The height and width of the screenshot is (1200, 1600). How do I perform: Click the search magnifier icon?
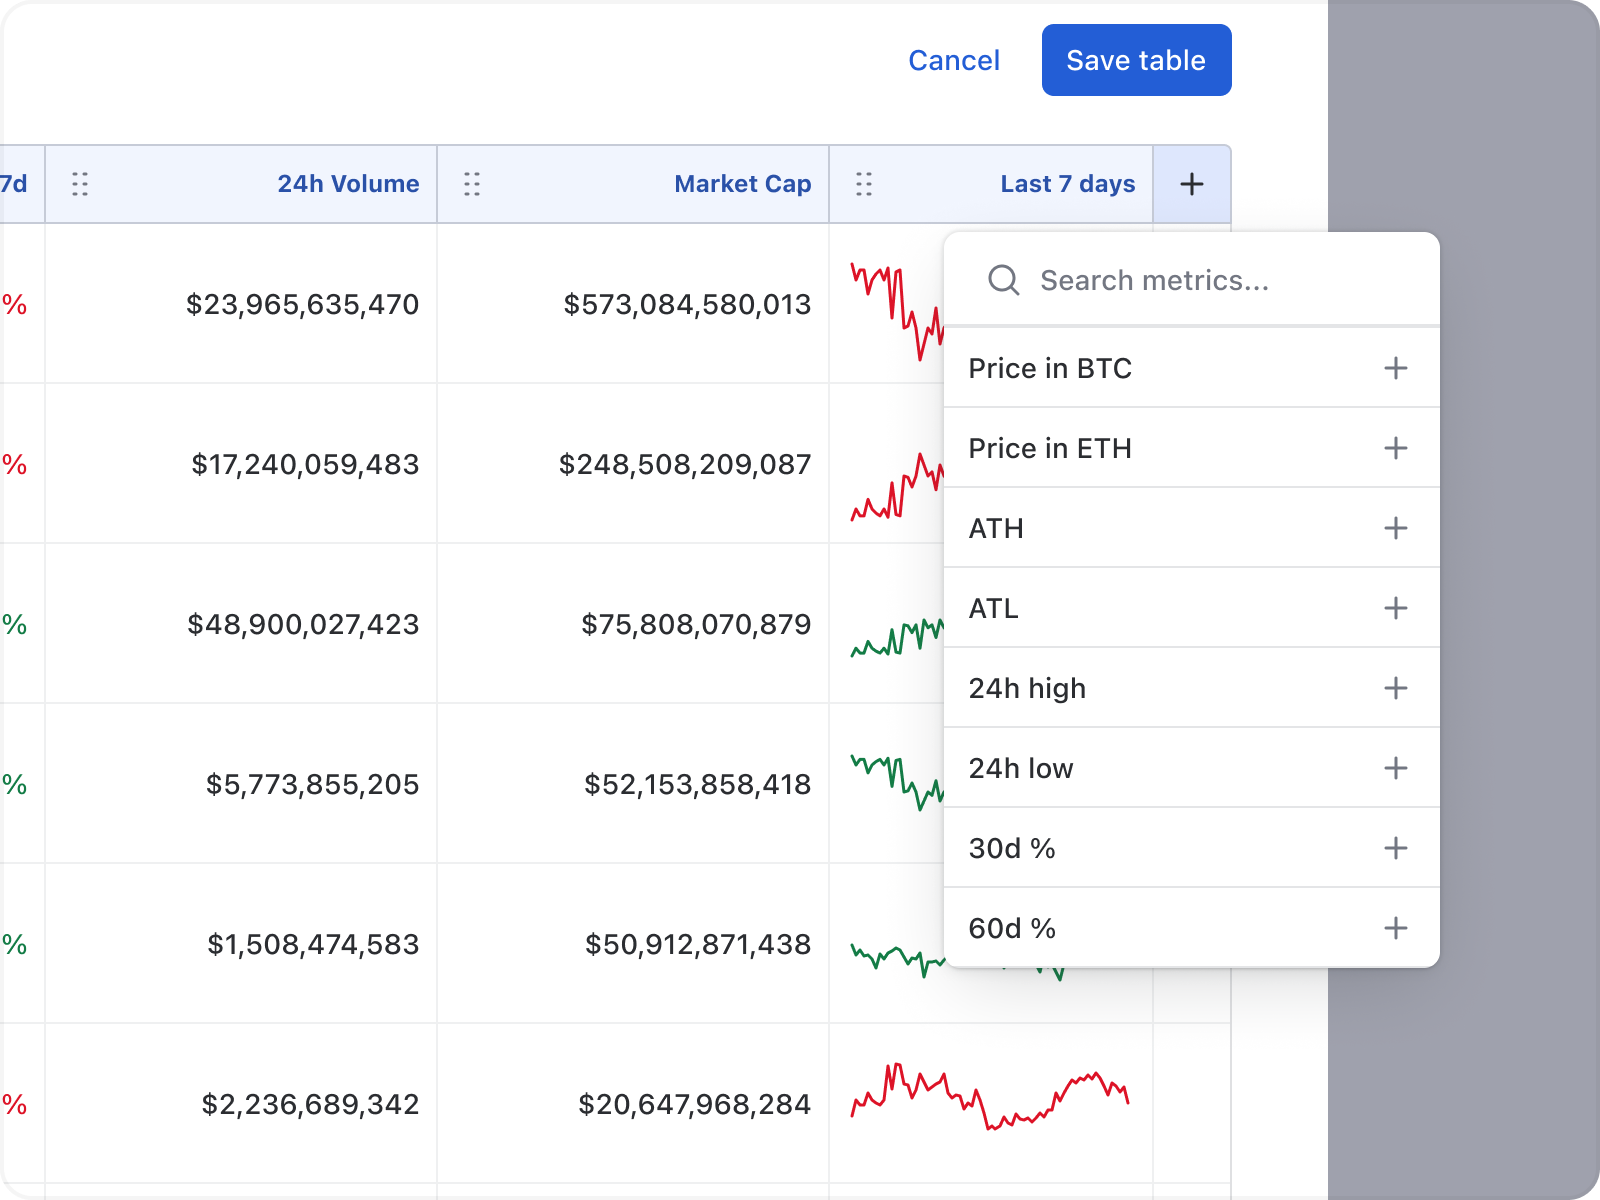[1003, 280]
